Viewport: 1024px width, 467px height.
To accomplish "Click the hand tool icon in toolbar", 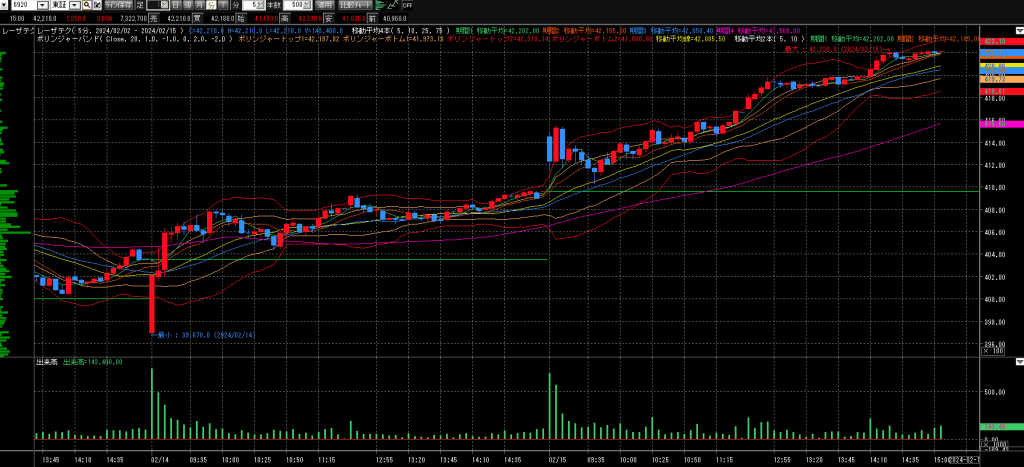I will pyautogui.click(x=97, y=5).
